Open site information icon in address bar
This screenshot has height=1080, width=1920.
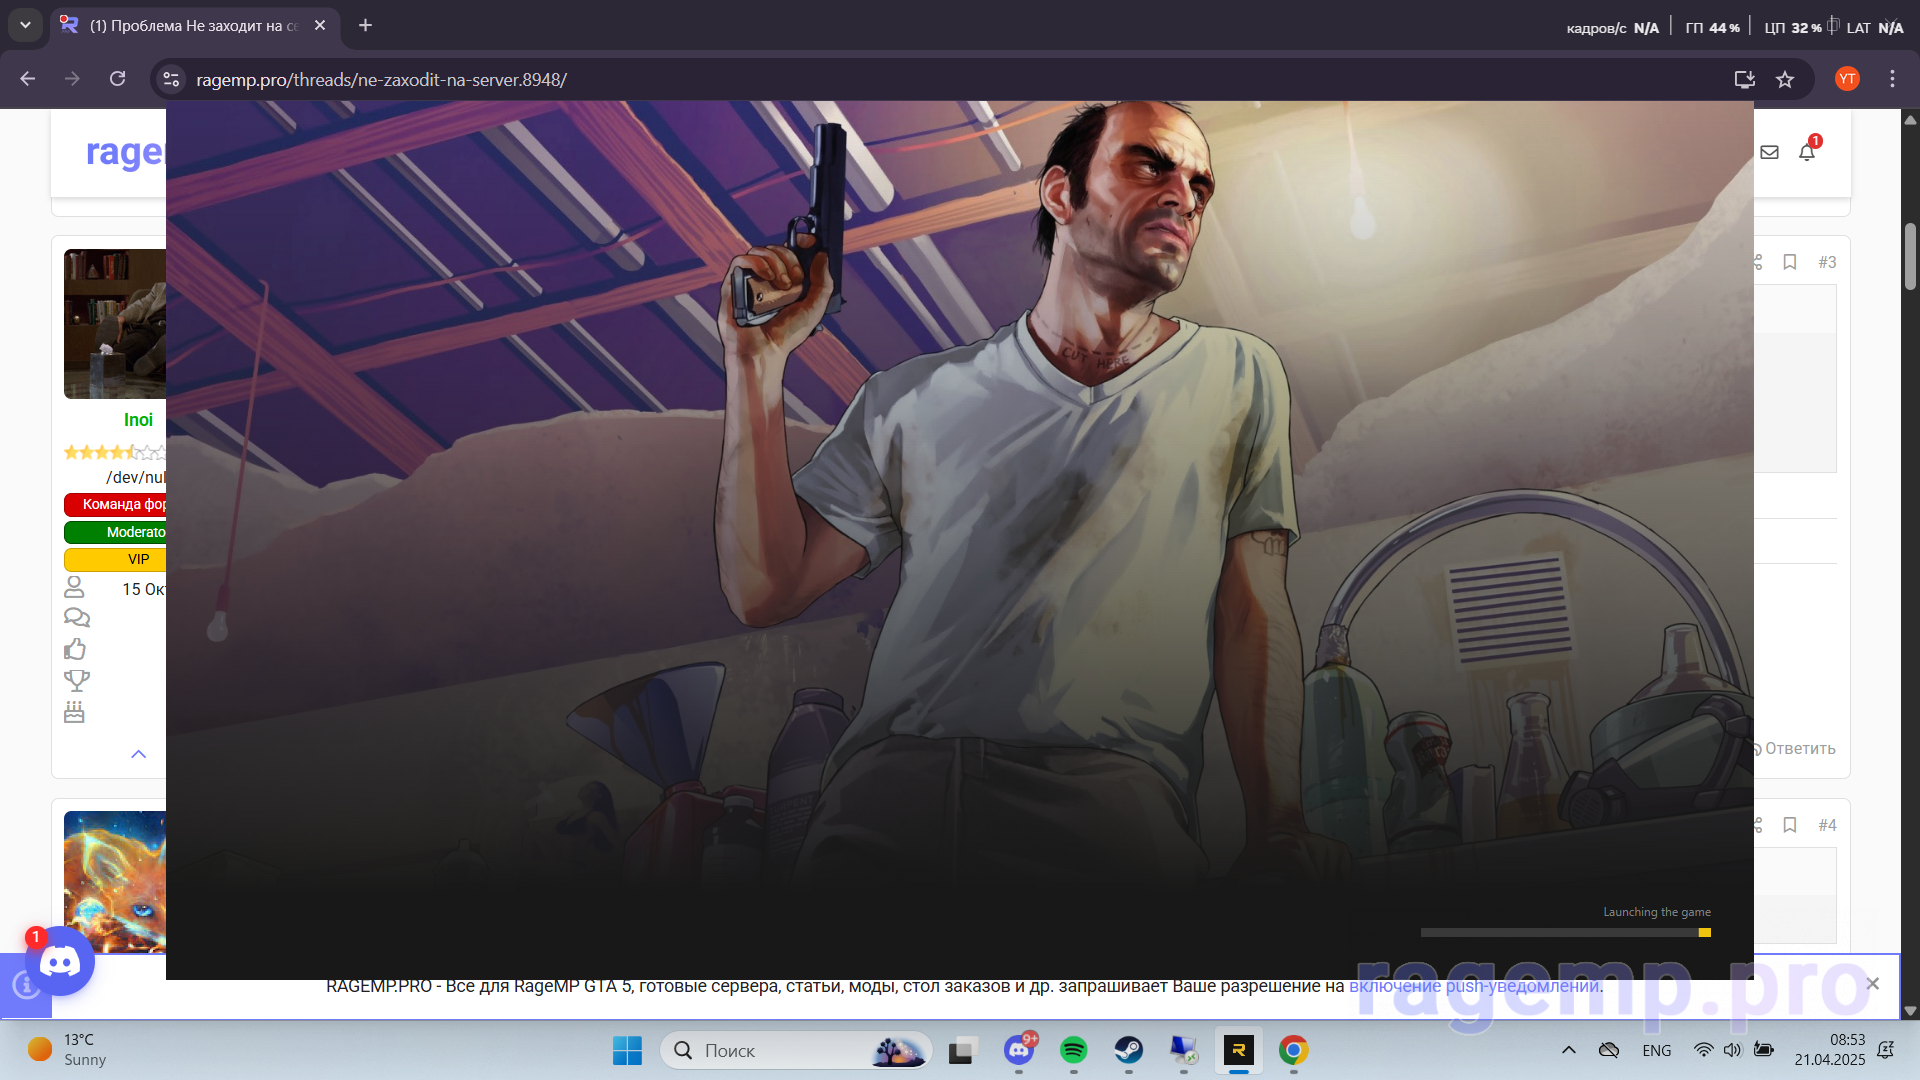[171, 79]
